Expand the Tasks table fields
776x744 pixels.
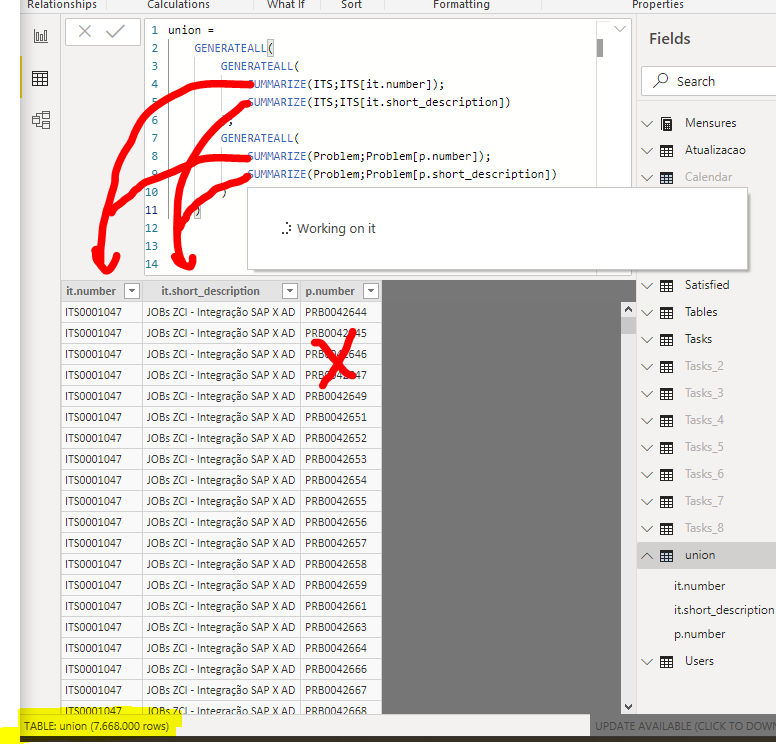coord(647,340)
